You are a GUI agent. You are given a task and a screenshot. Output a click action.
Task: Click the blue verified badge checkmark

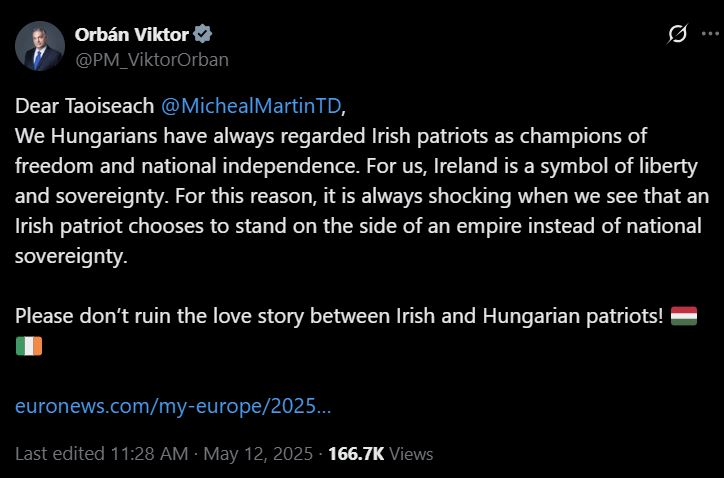coord(203,34)
